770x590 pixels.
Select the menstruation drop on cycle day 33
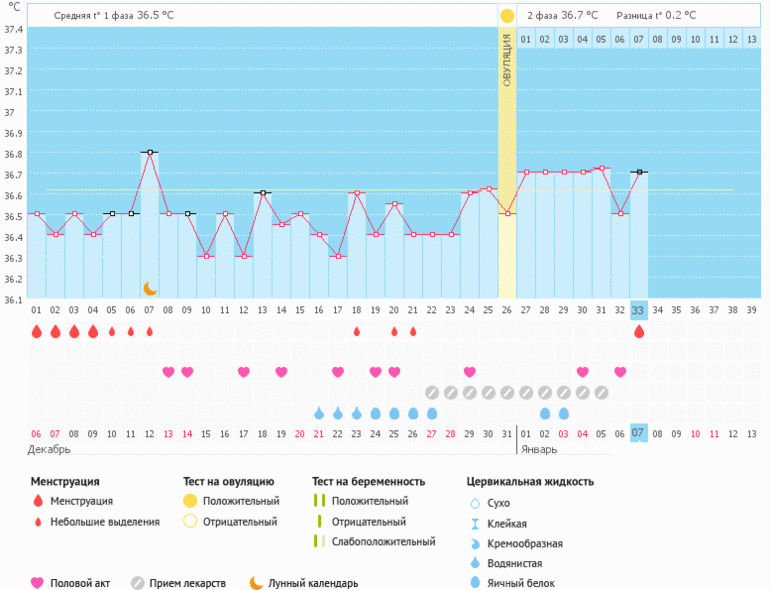coord(639,331)
